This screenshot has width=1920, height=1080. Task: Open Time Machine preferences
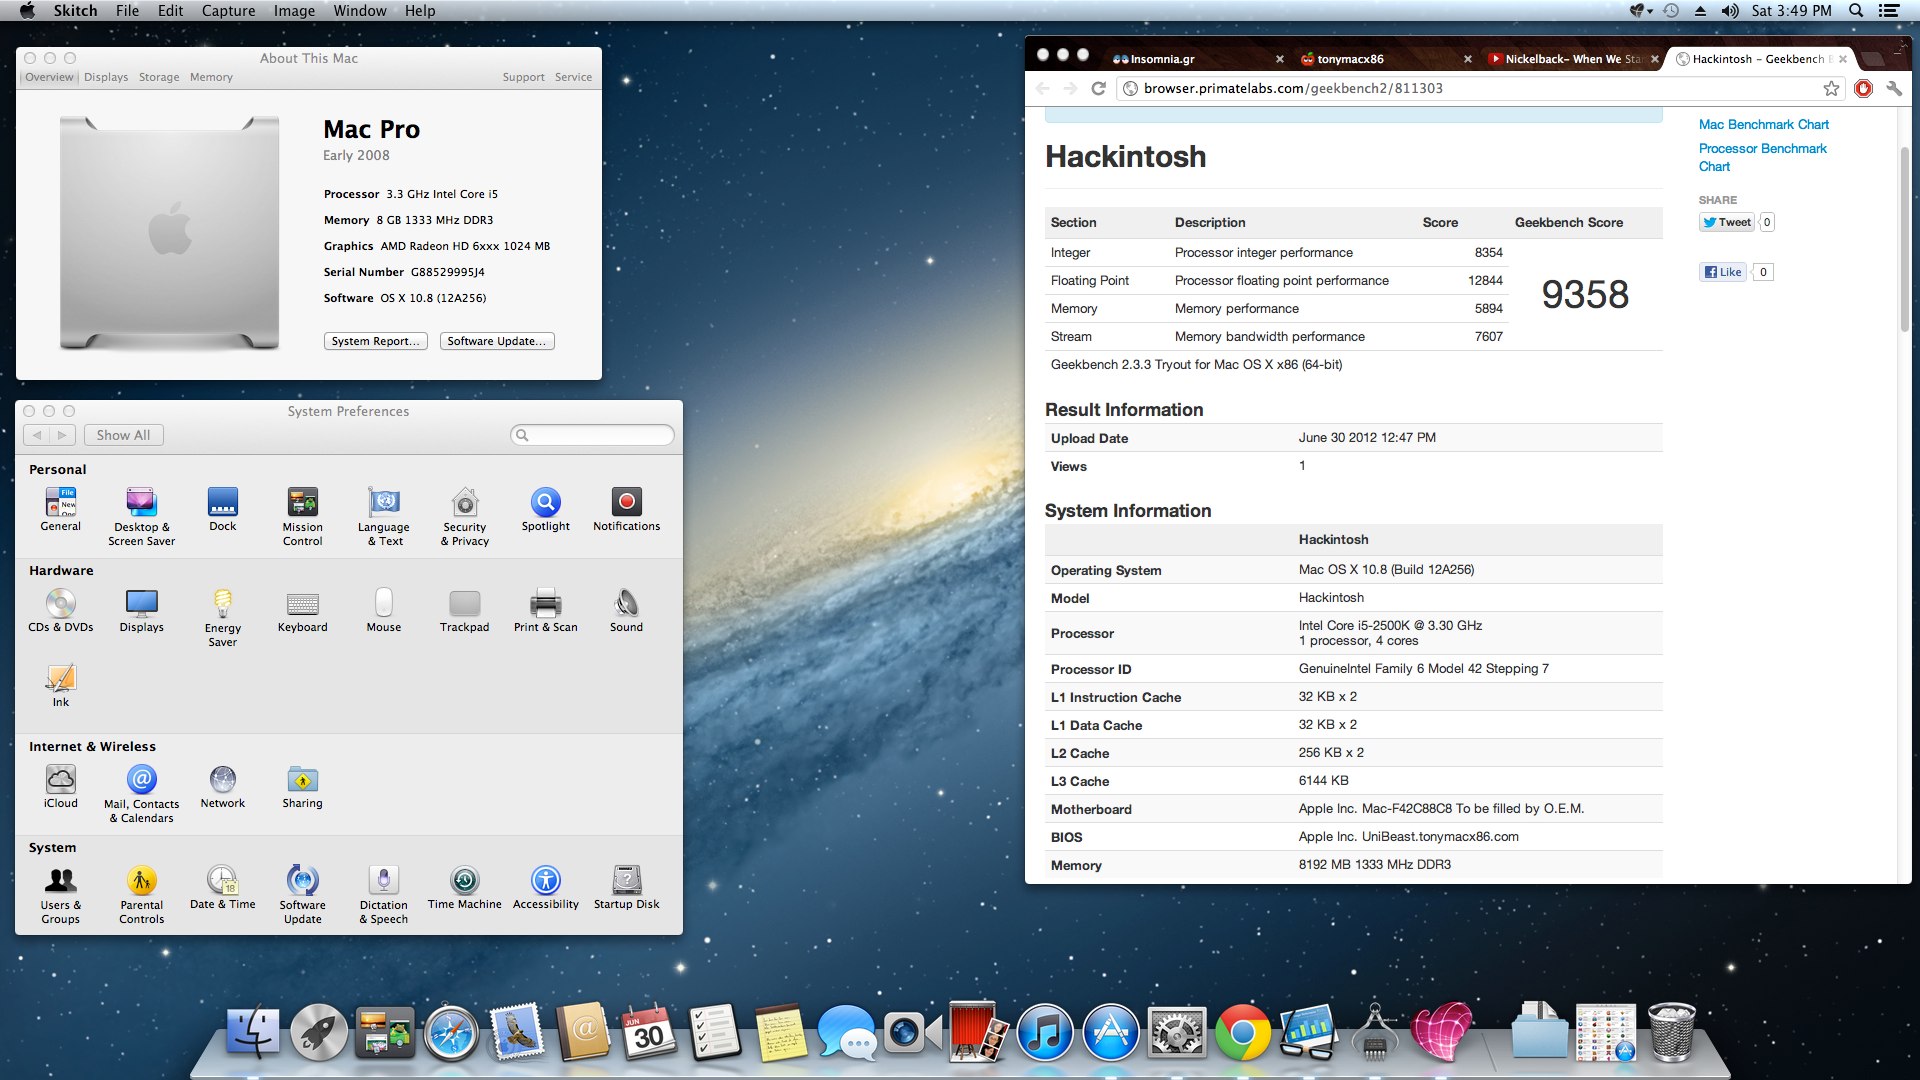pos(465,887)
